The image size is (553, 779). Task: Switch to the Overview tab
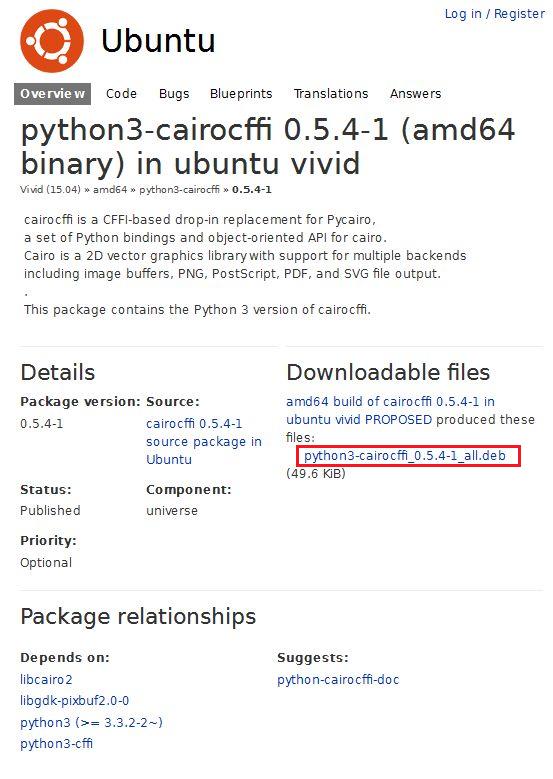click(52, 94)
